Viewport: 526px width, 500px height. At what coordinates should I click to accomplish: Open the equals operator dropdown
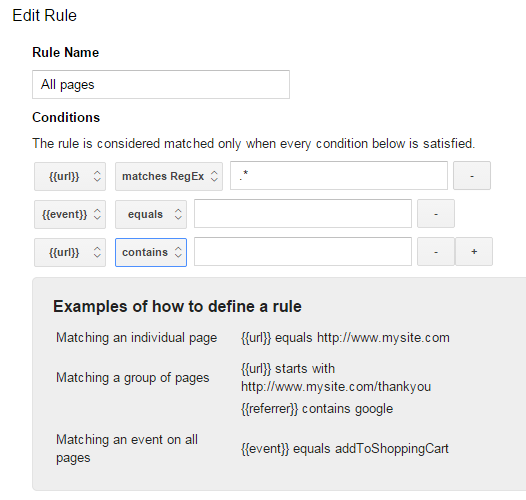tap(151, 214)
